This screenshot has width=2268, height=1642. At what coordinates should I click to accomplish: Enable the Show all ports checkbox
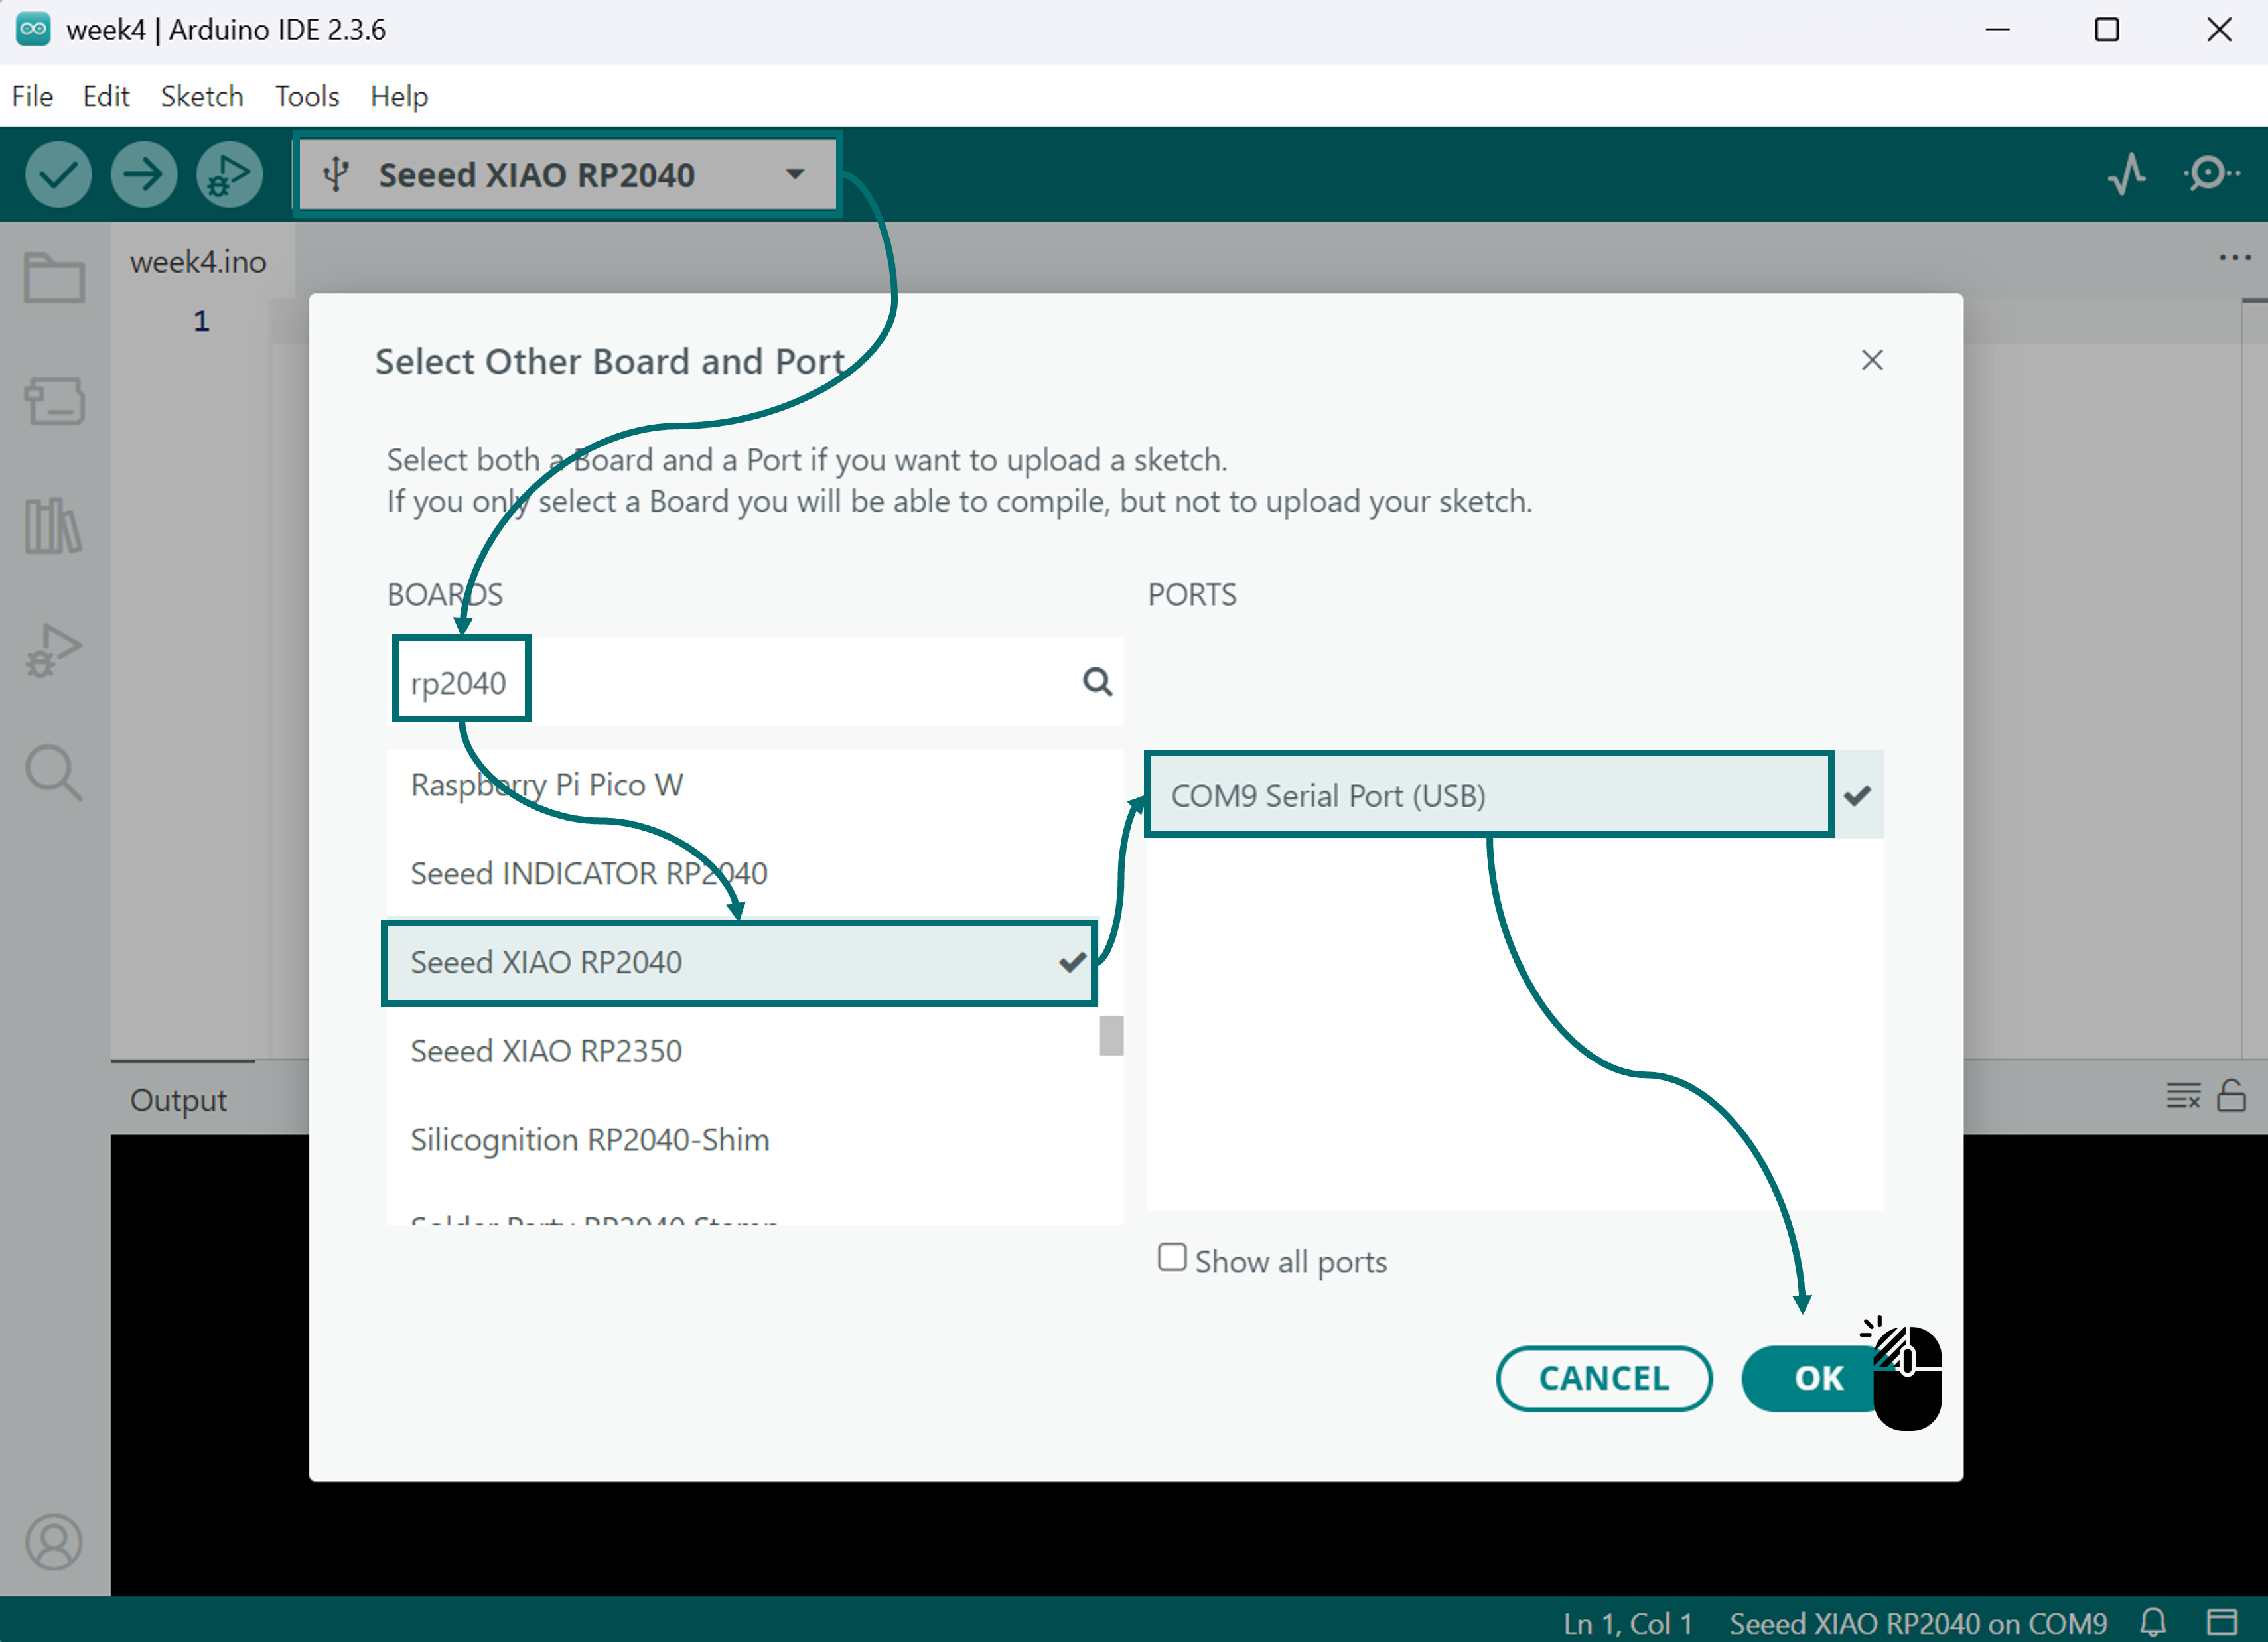1171,1257
